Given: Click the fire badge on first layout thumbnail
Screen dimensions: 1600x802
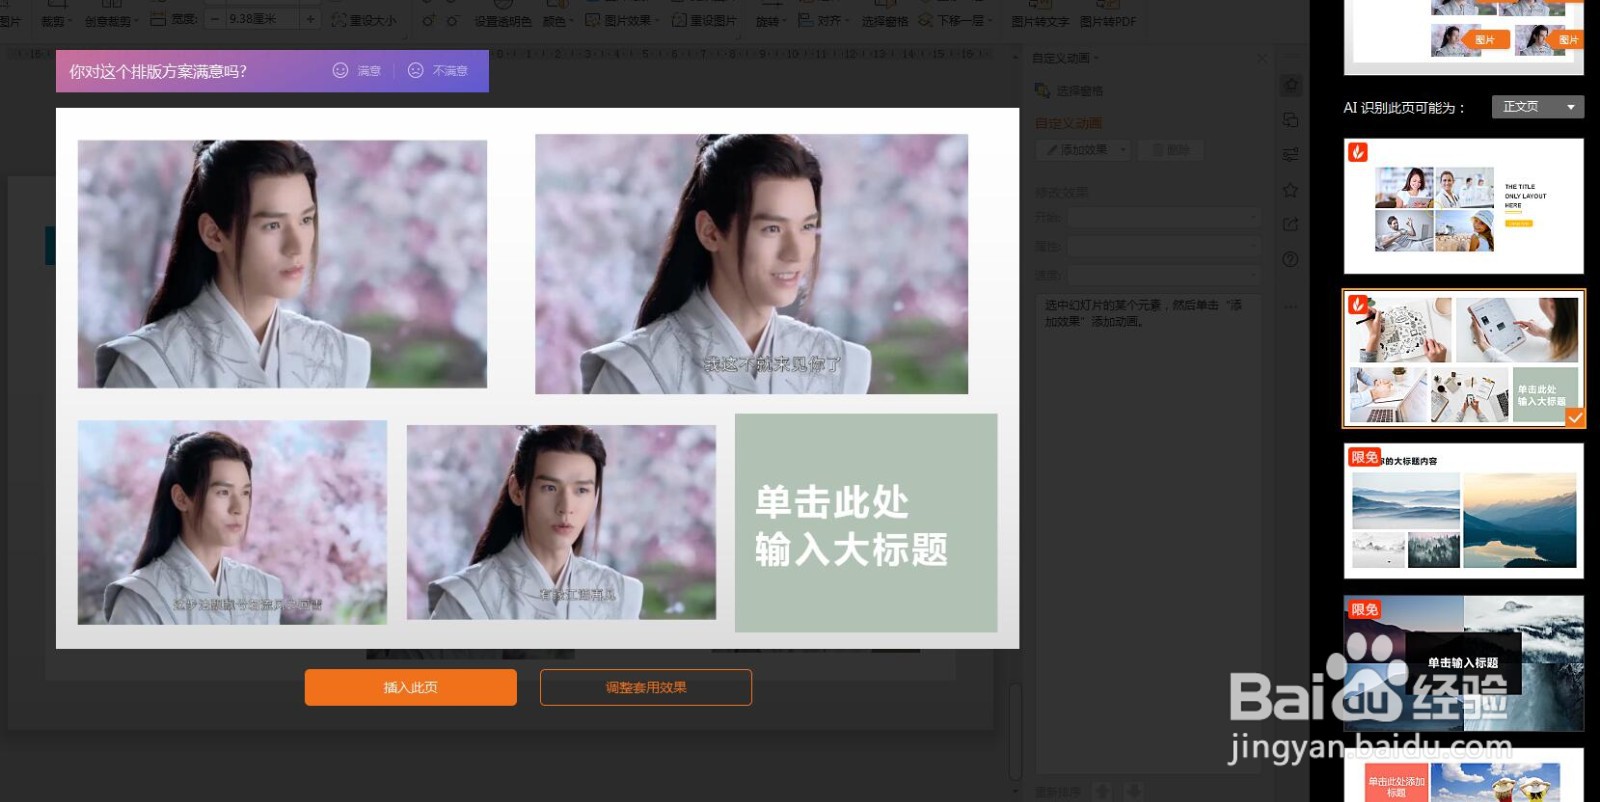Looking at the screenshot, I should (1357, 152).
